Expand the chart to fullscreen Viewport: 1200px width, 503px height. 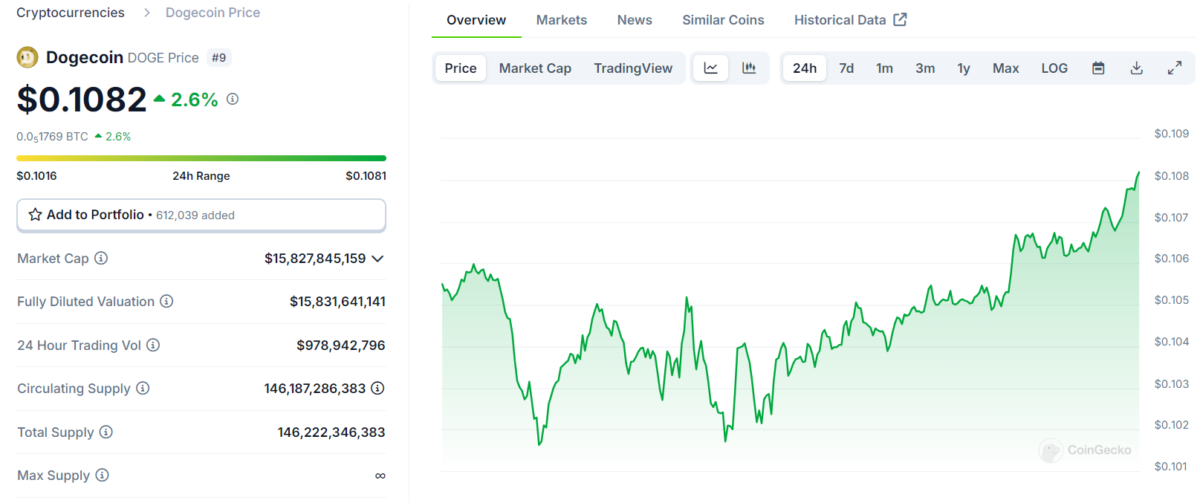point(1174,68)
